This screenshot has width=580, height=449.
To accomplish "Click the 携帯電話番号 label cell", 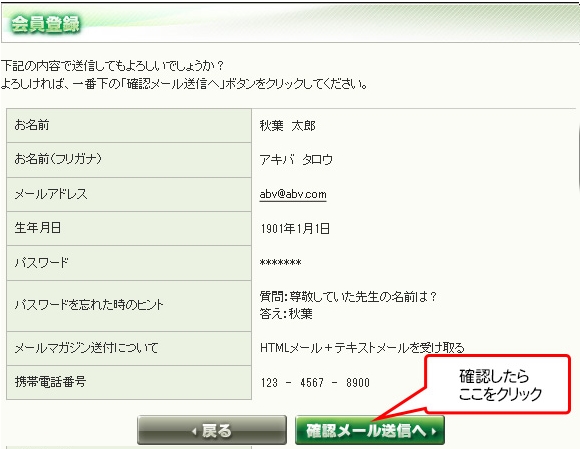I will (x=129, y=382).
